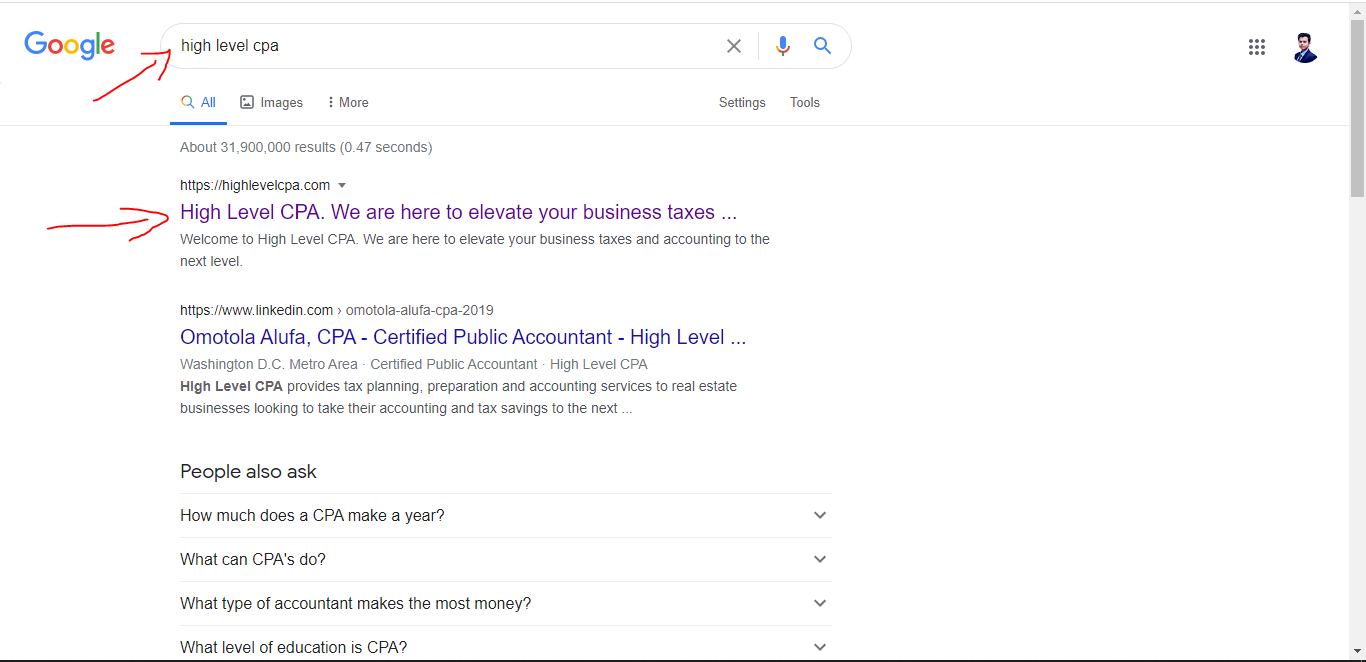Clear the search box with X icon
The width and height of the screenshot is (1366, 662).
pos(734,46)
